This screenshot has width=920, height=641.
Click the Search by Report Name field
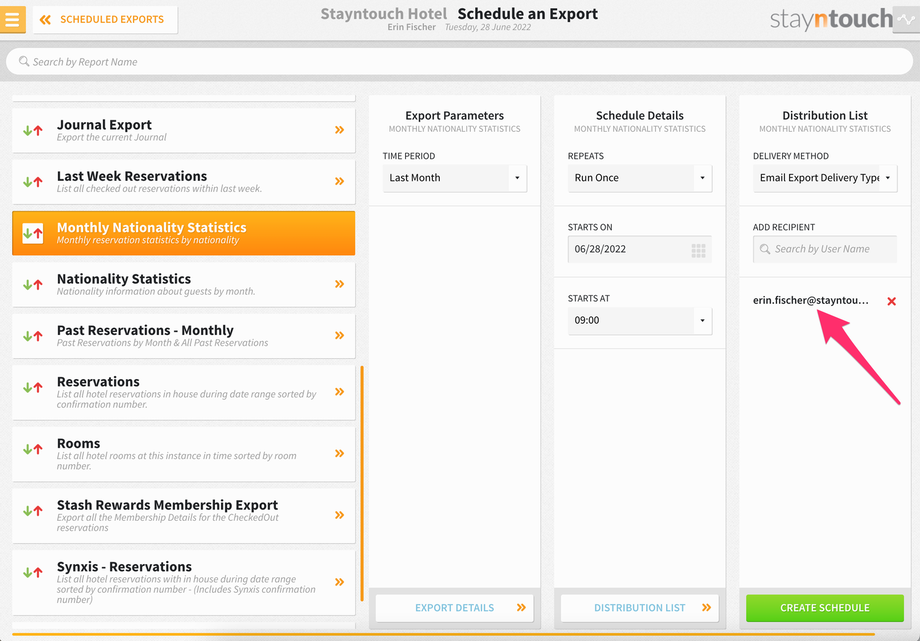[459, 62]
